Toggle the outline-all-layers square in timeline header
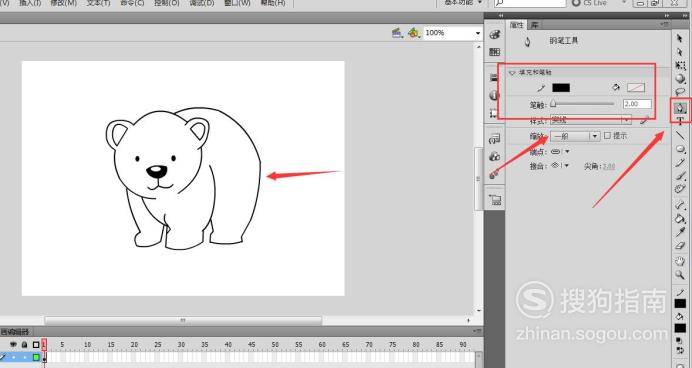The image size is (692, 368). pyautogui.click(x=36, y=344)
